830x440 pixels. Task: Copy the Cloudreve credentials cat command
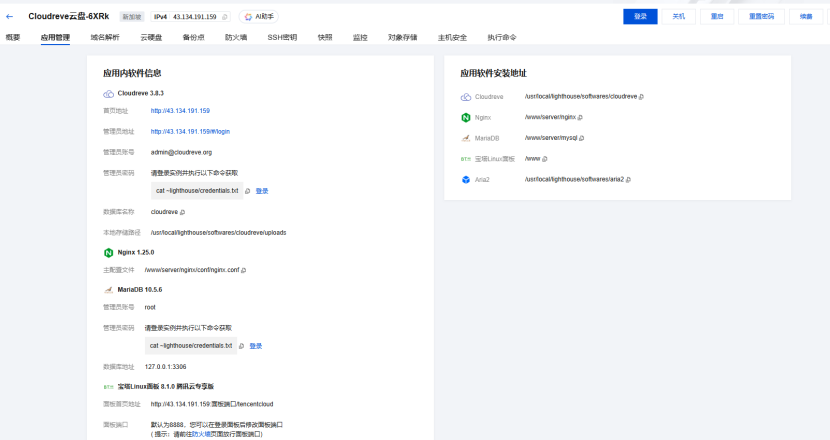(x=247, y=191)
